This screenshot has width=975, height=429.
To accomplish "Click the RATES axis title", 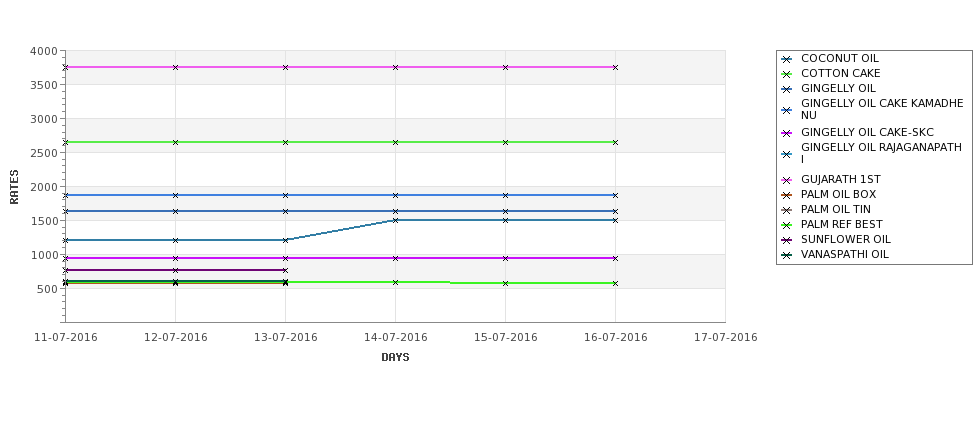I will pos(14,187).
